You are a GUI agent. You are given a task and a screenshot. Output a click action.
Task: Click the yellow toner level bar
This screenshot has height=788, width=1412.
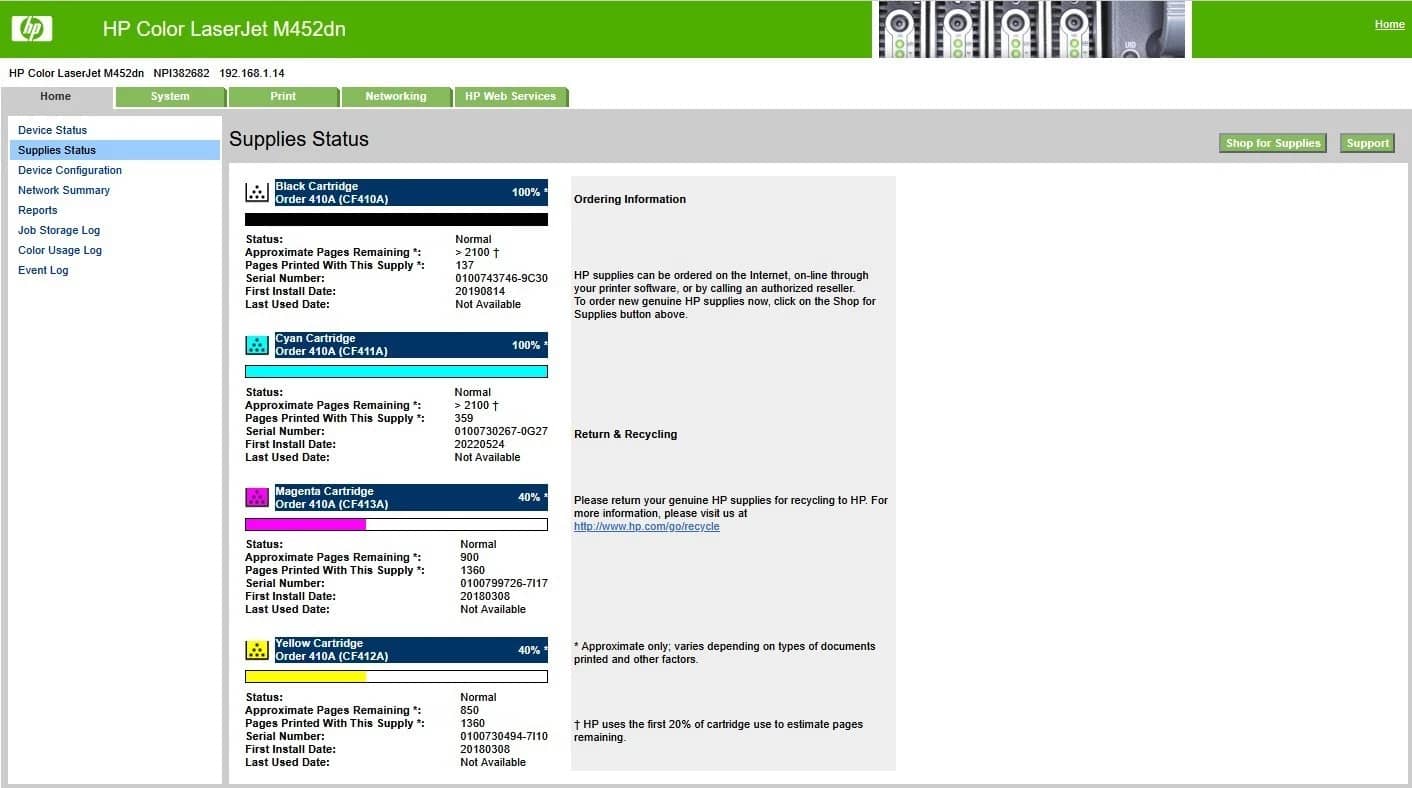point(396,677)
